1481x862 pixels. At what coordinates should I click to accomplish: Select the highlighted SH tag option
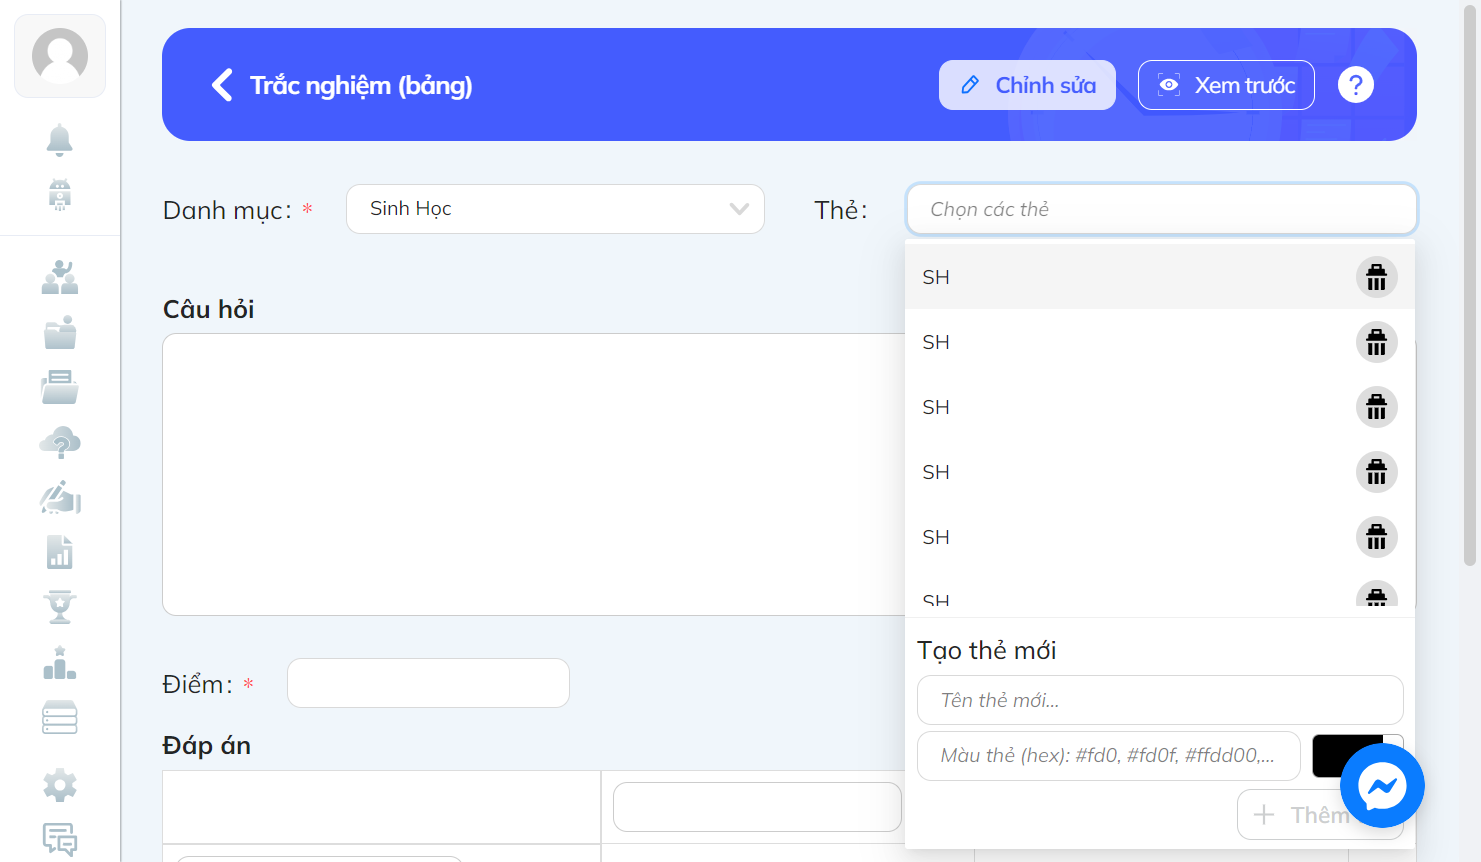coord(1160,277)
